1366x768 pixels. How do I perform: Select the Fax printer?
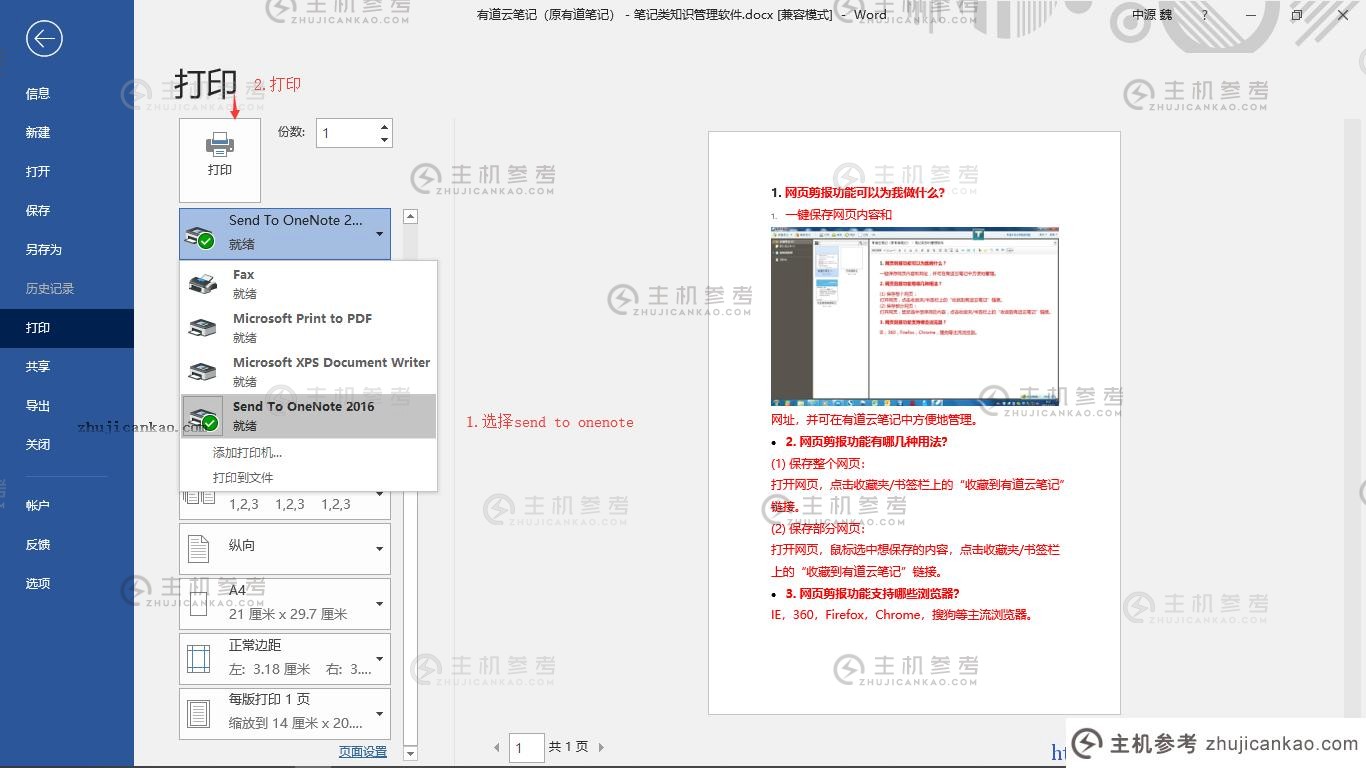308,283
